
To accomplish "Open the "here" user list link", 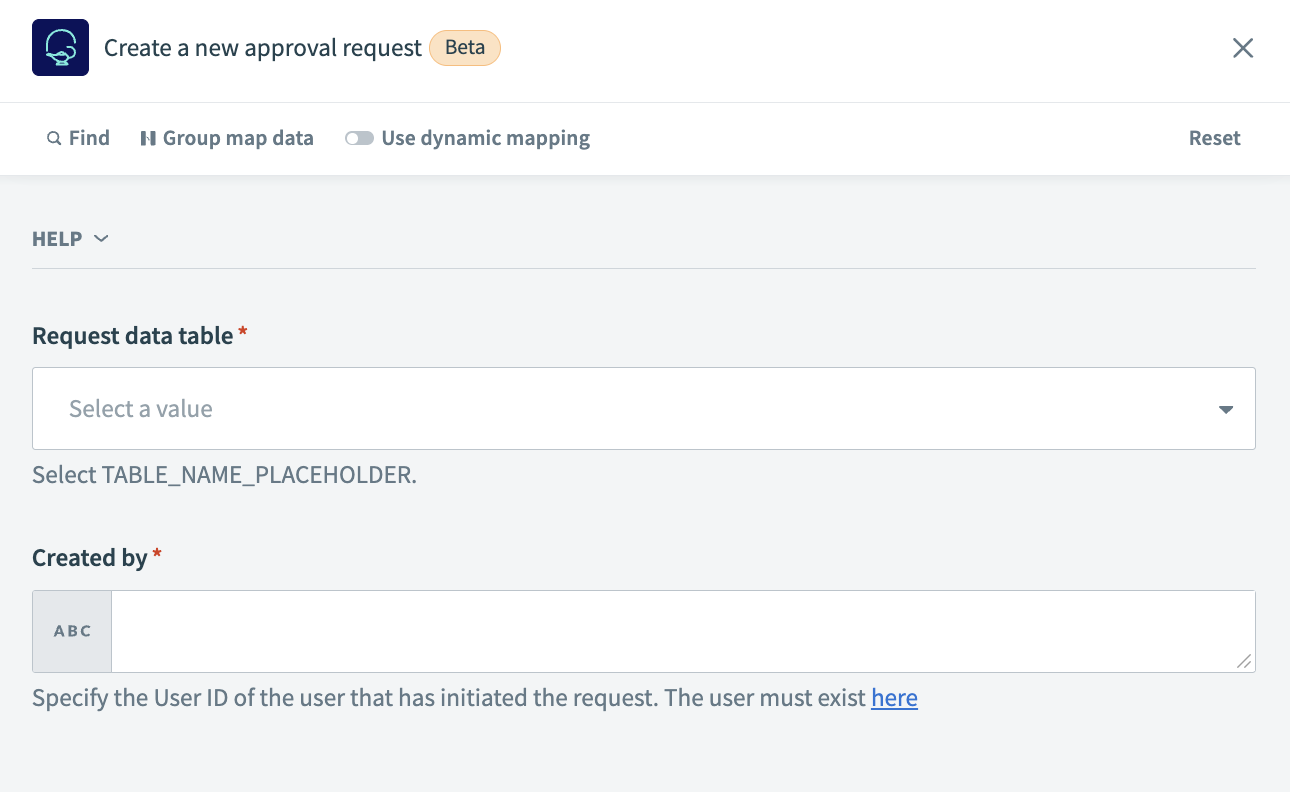I will point(893,698).
